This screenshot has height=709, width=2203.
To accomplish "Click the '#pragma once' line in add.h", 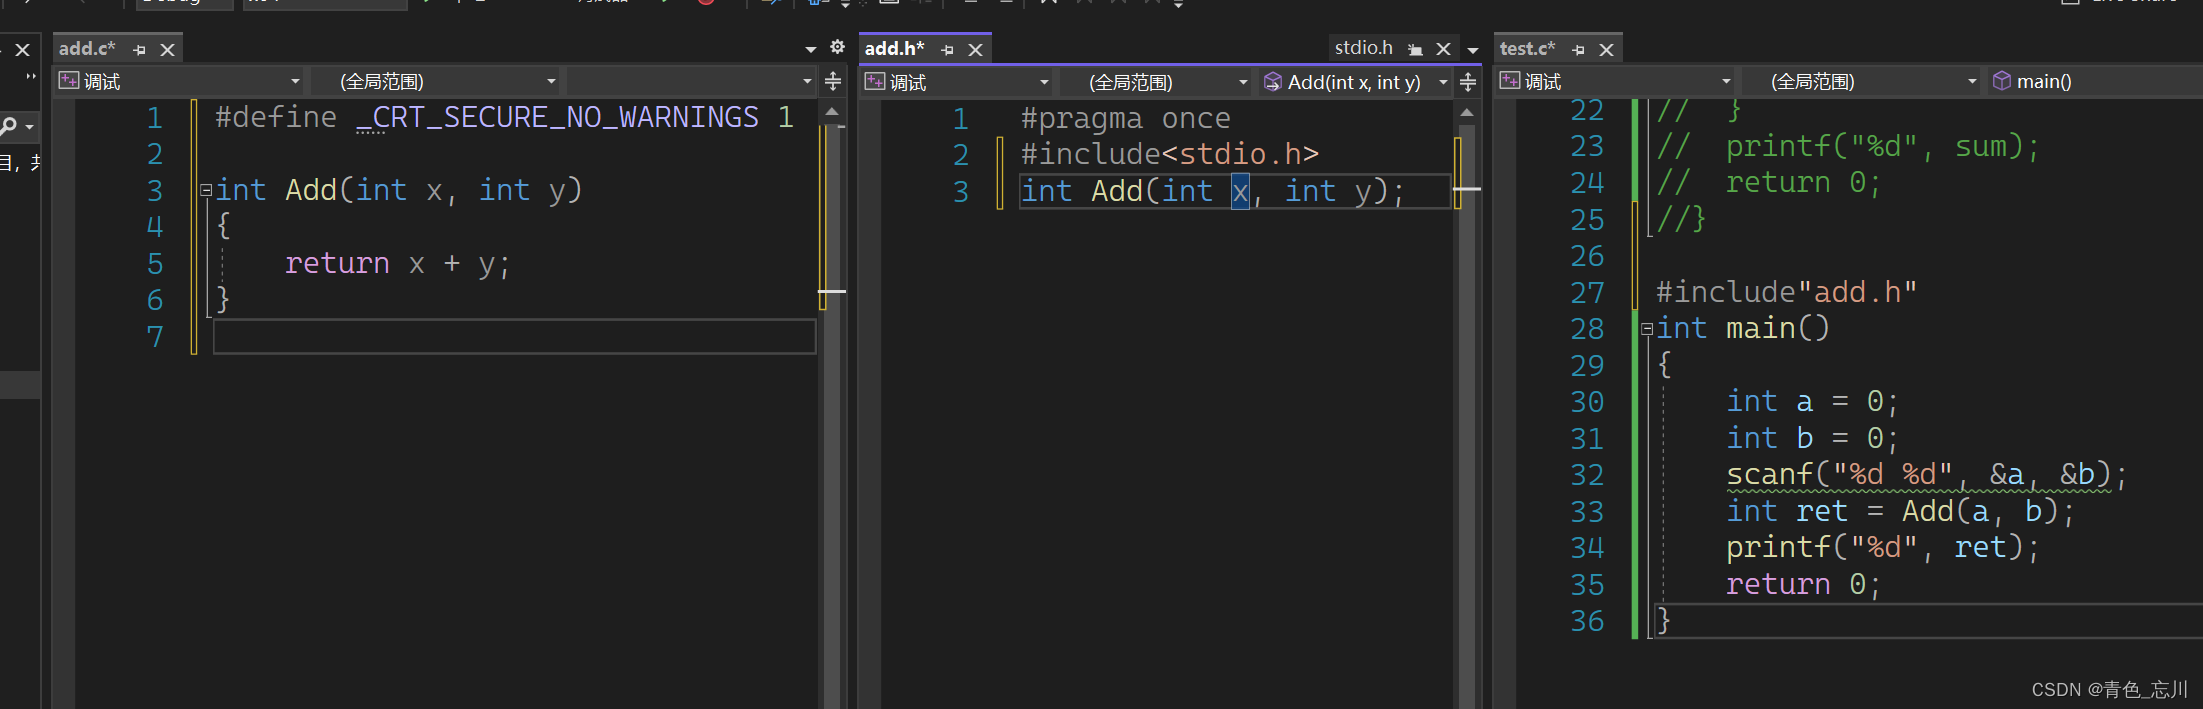I will click(1125, 119).
